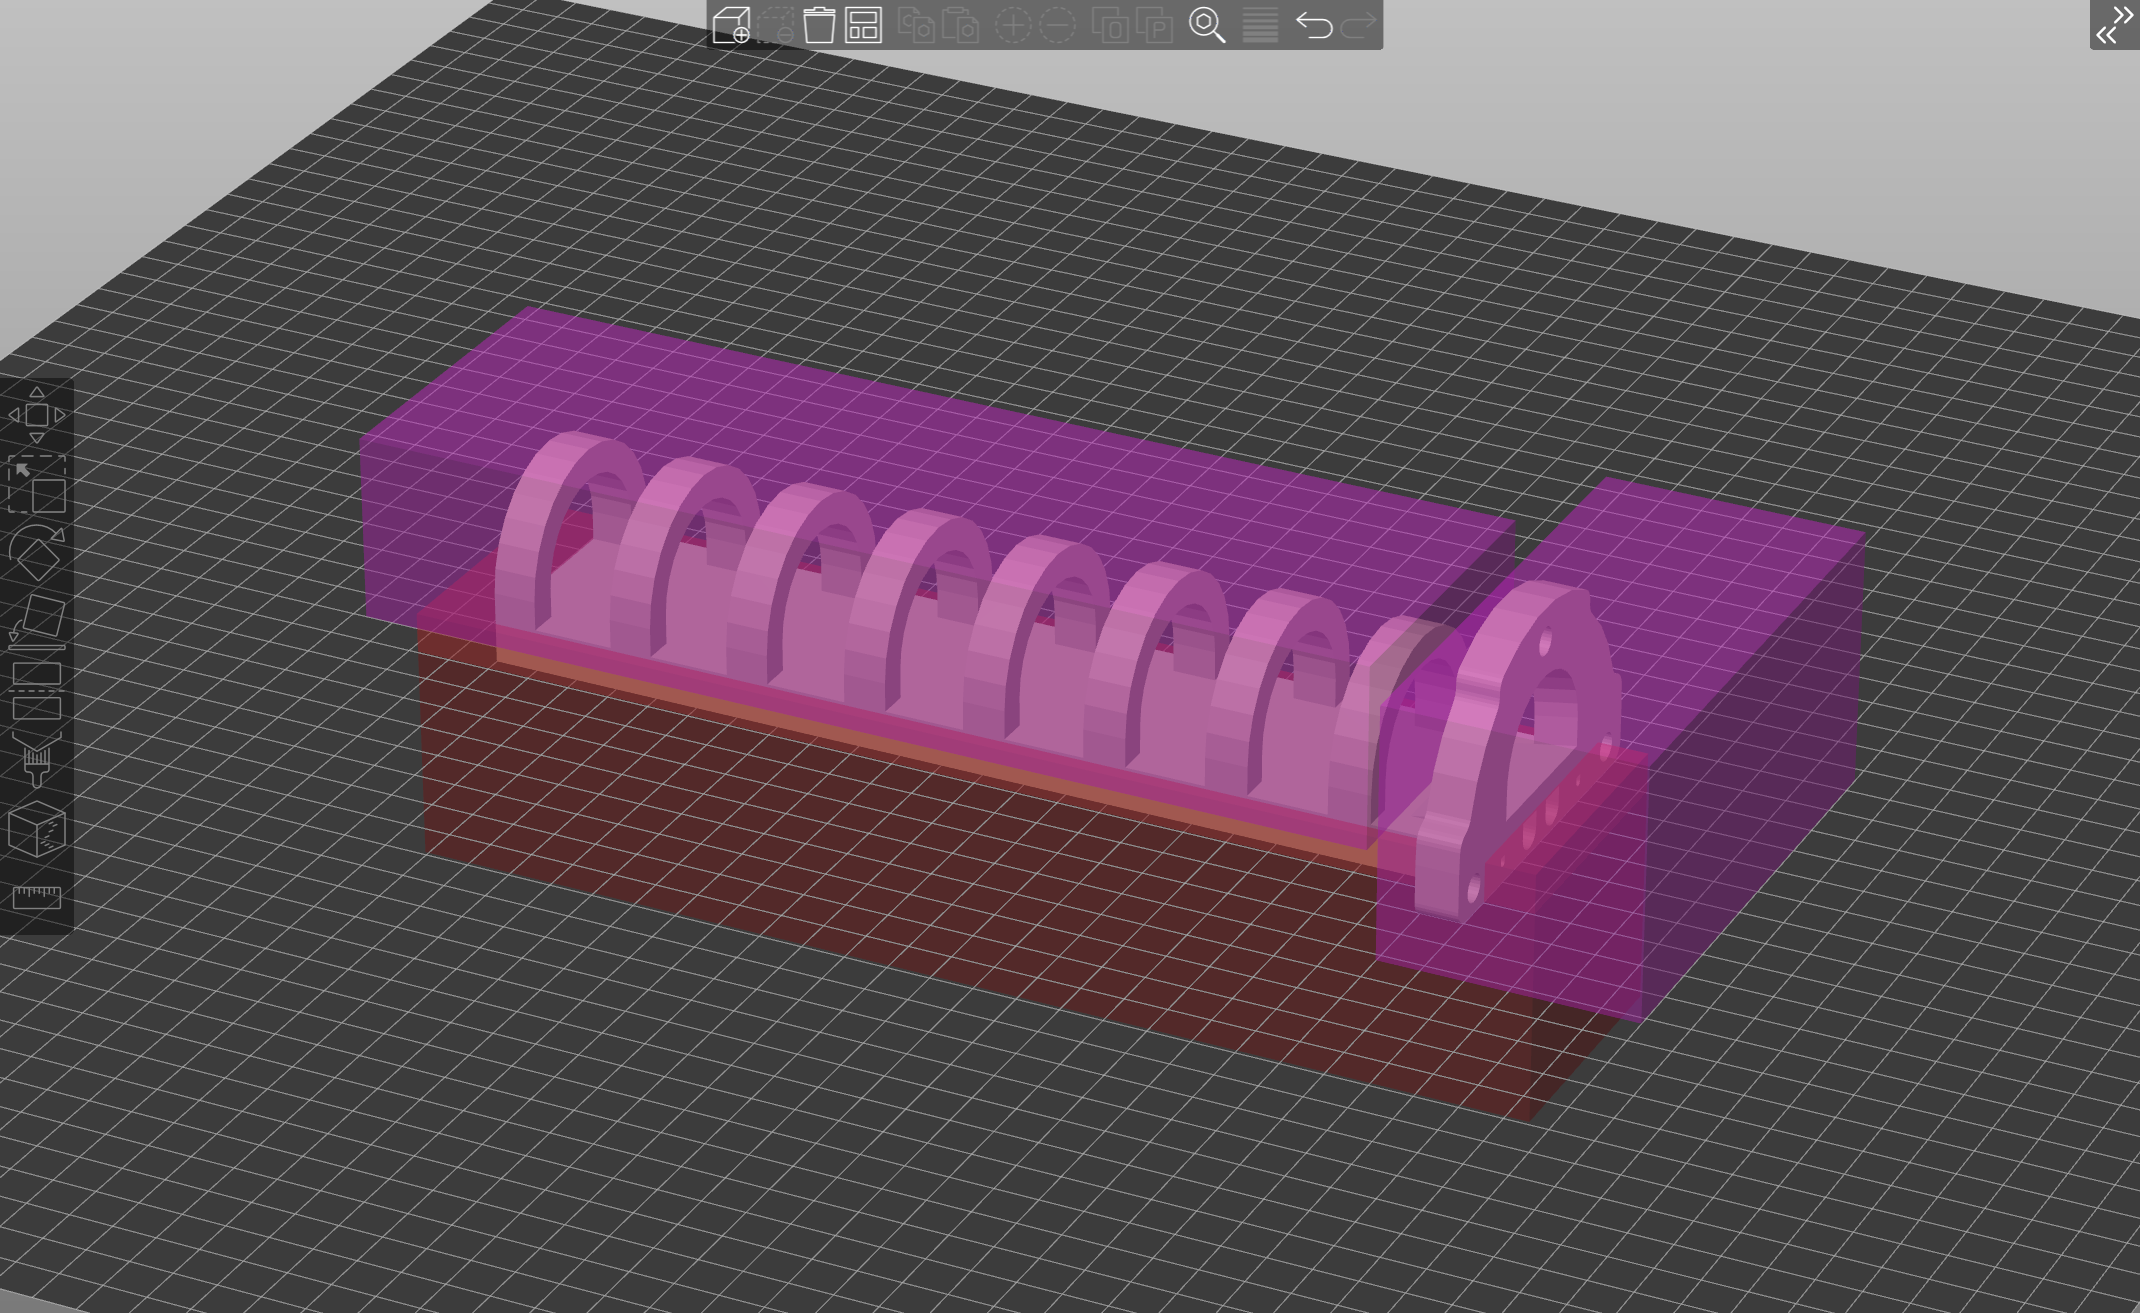Screen dimensions: 2140x1313
Task: Delete the selected model using the trash icon
Action: [820, 27]
